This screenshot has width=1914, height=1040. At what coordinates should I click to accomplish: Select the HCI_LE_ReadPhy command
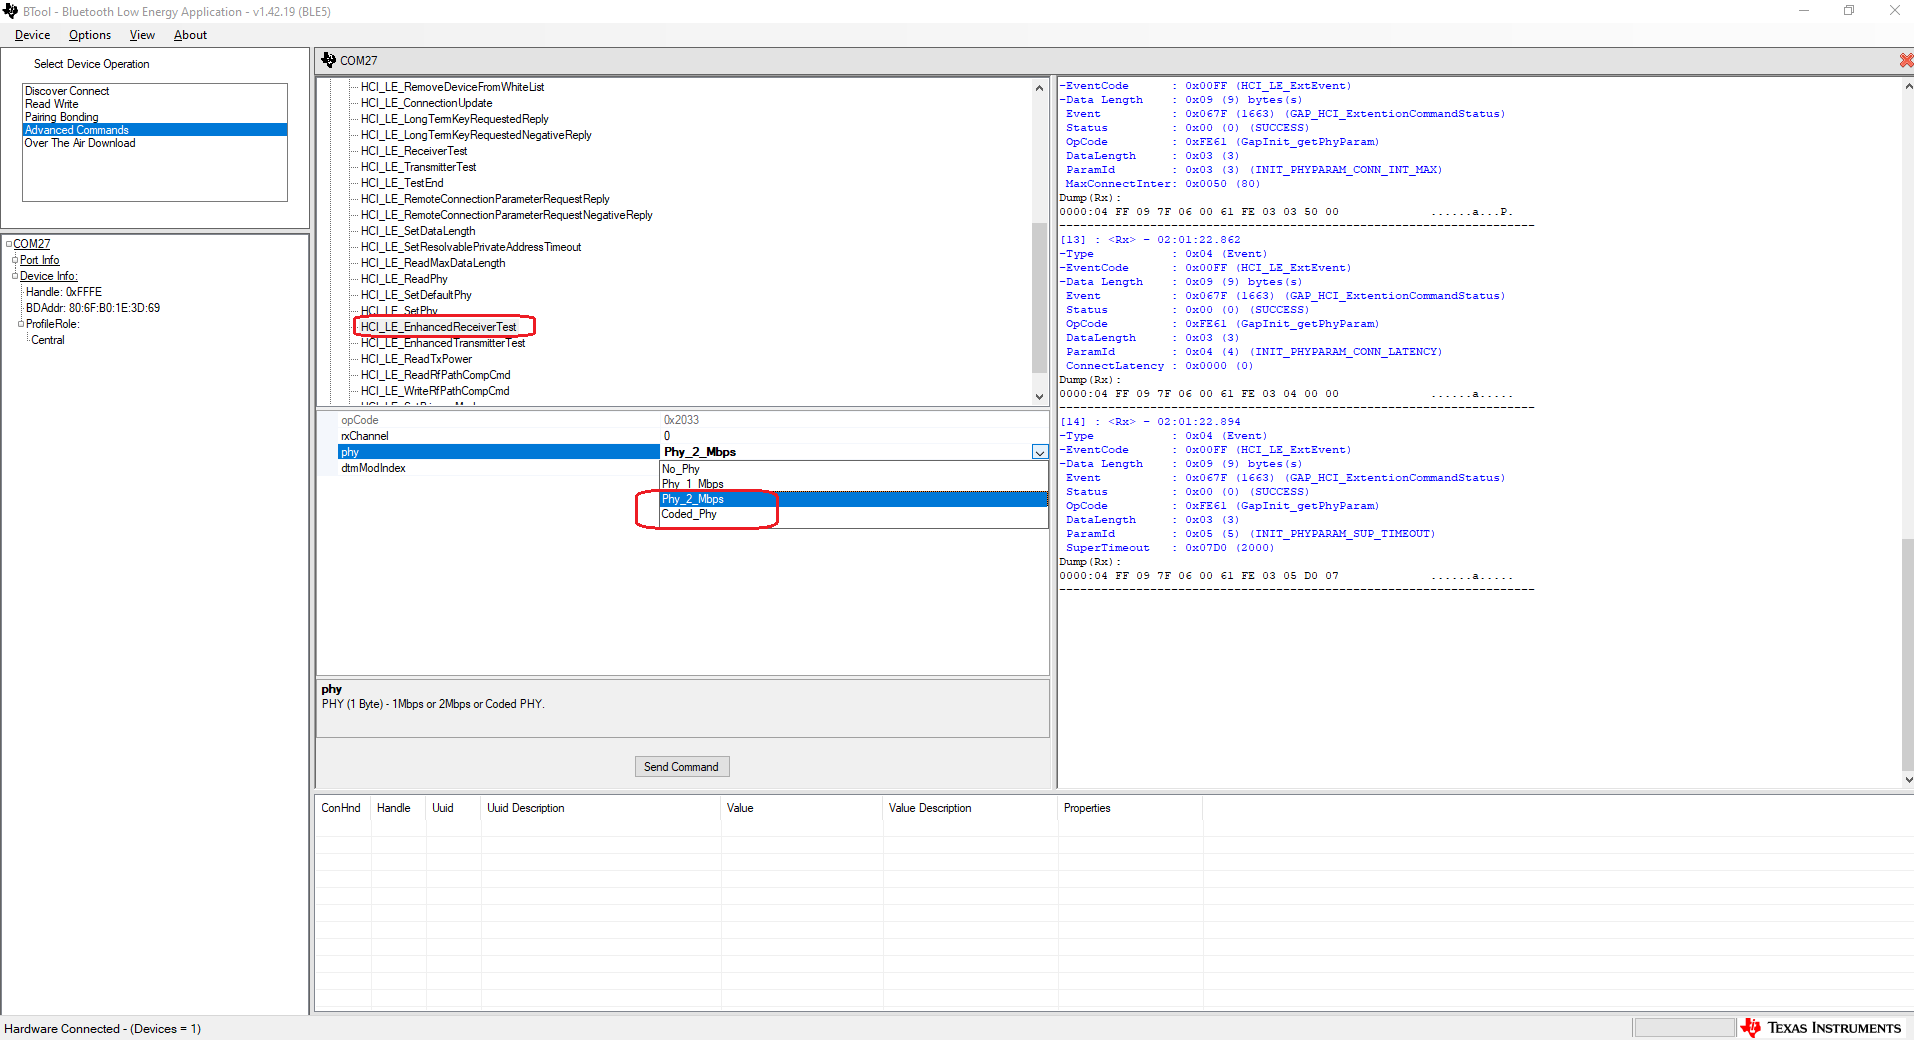click(x=403, y=278)
